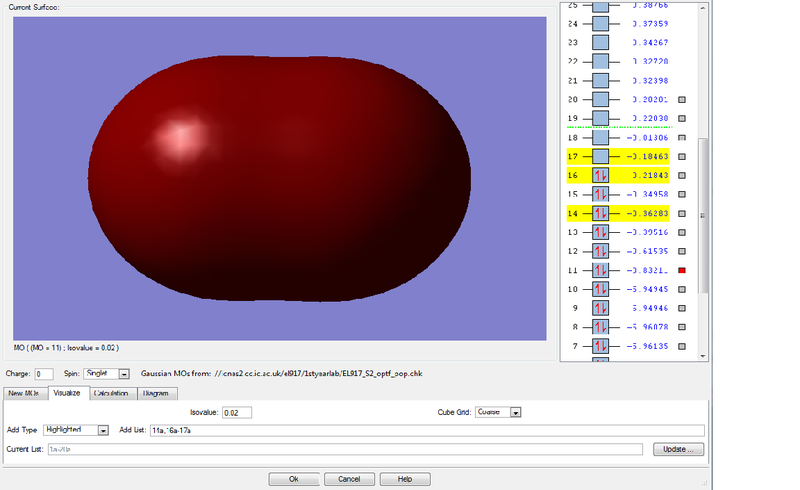The height and width of the screenshot is (490, 800).
Task: Click the occupied orbital box of MO 10
Action: (601, 289)
